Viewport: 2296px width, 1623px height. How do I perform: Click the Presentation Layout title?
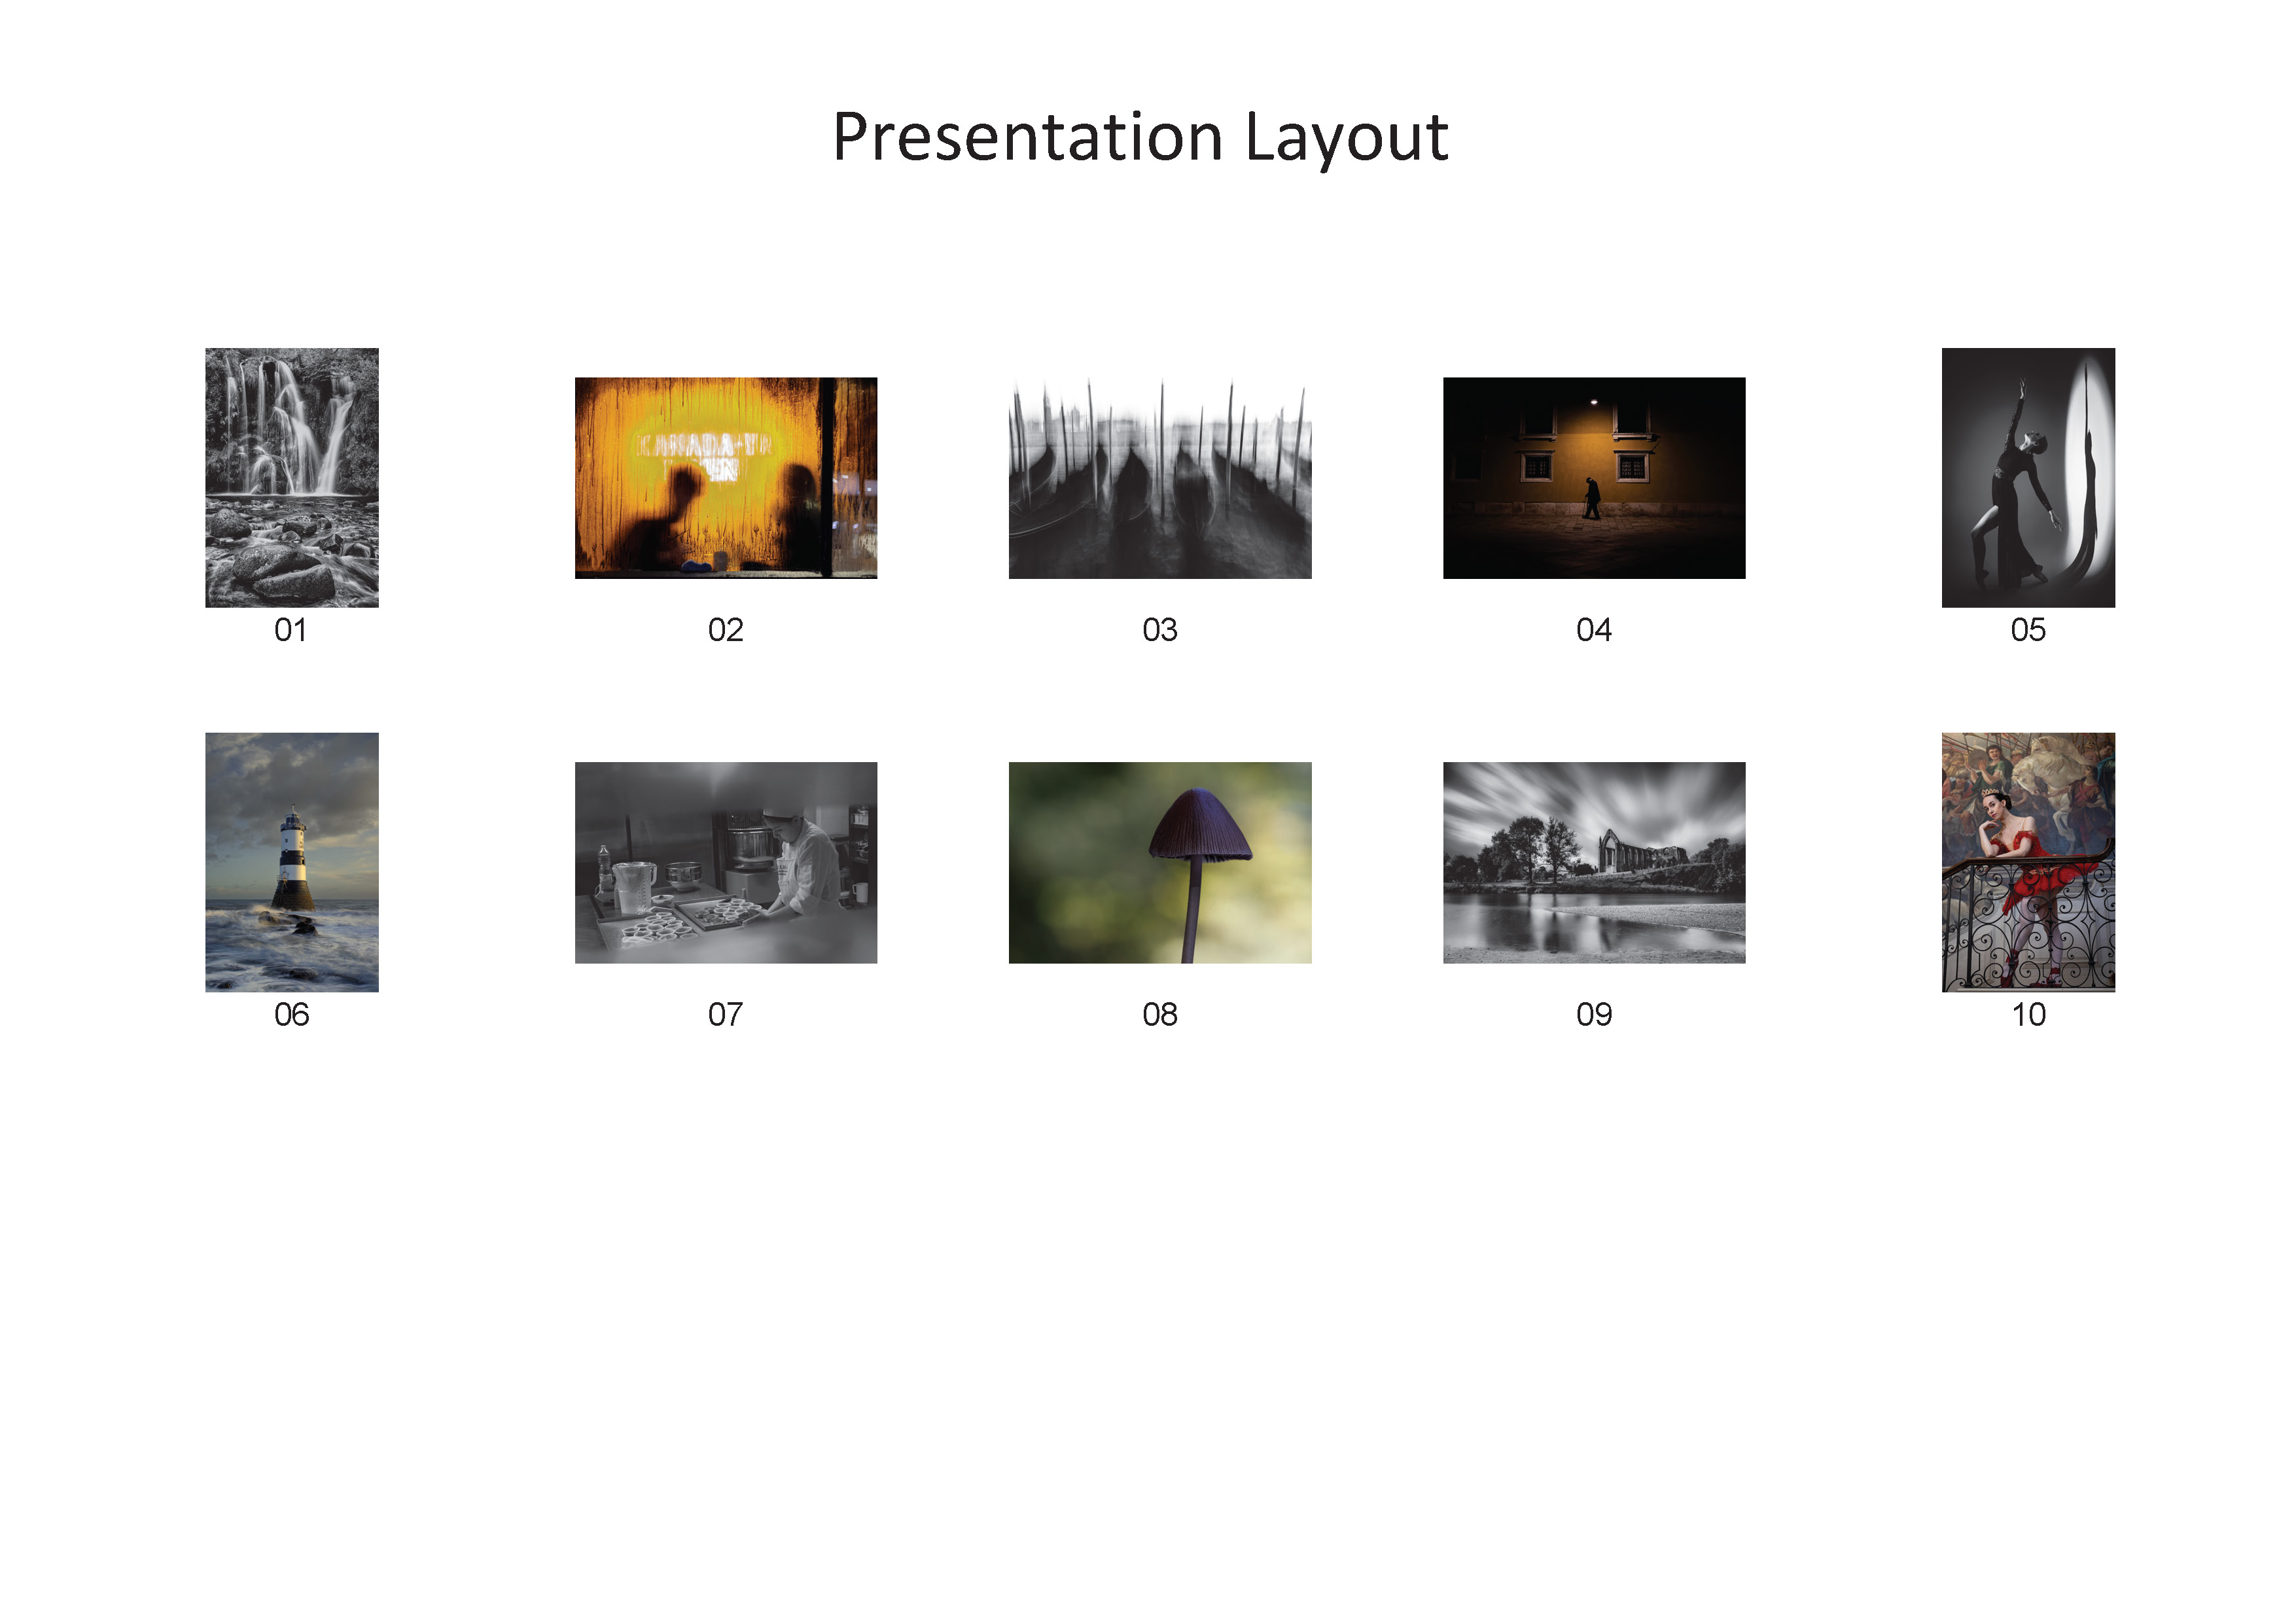pyautogui.click(x=1140, y=137)
